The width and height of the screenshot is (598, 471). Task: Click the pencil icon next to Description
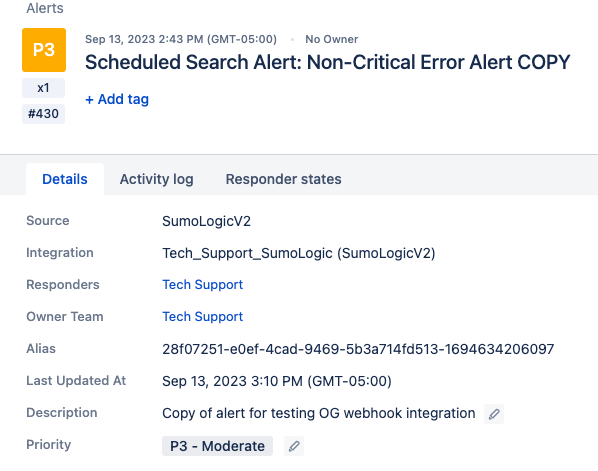click(x=494, y=414)
